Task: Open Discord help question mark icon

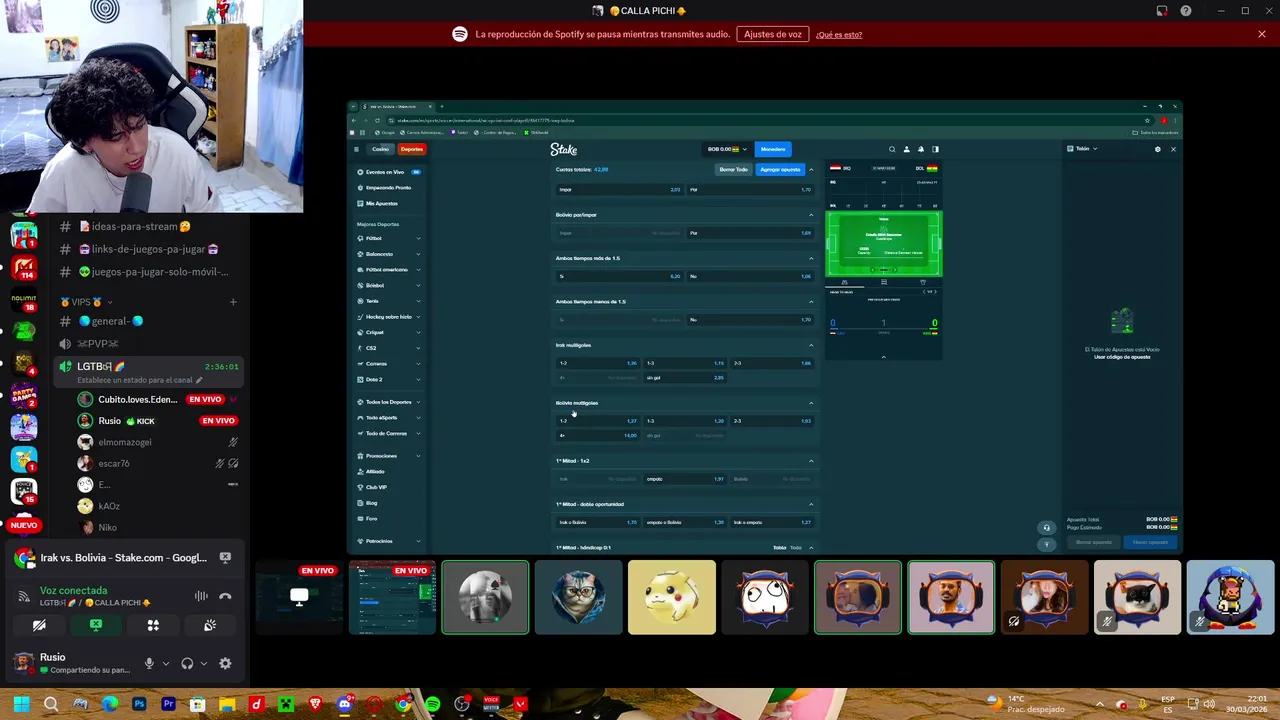Action: 1186,11
